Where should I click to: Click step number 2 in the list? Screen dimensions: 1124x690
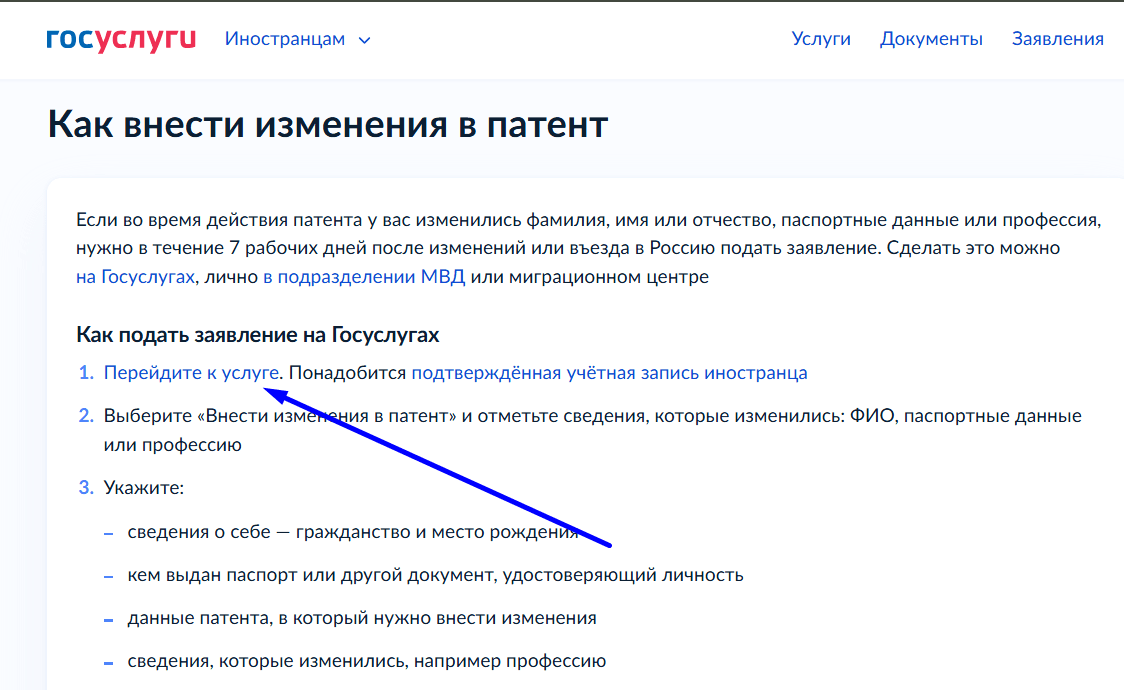click(x=86, y=415)
